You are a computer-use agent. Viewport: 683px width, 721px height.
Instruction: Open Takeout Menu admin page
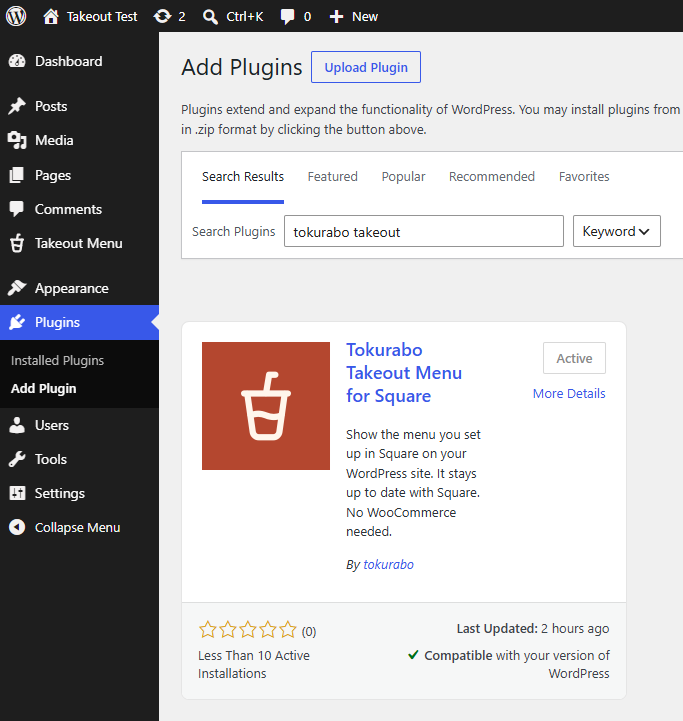(x=79, y=243)
